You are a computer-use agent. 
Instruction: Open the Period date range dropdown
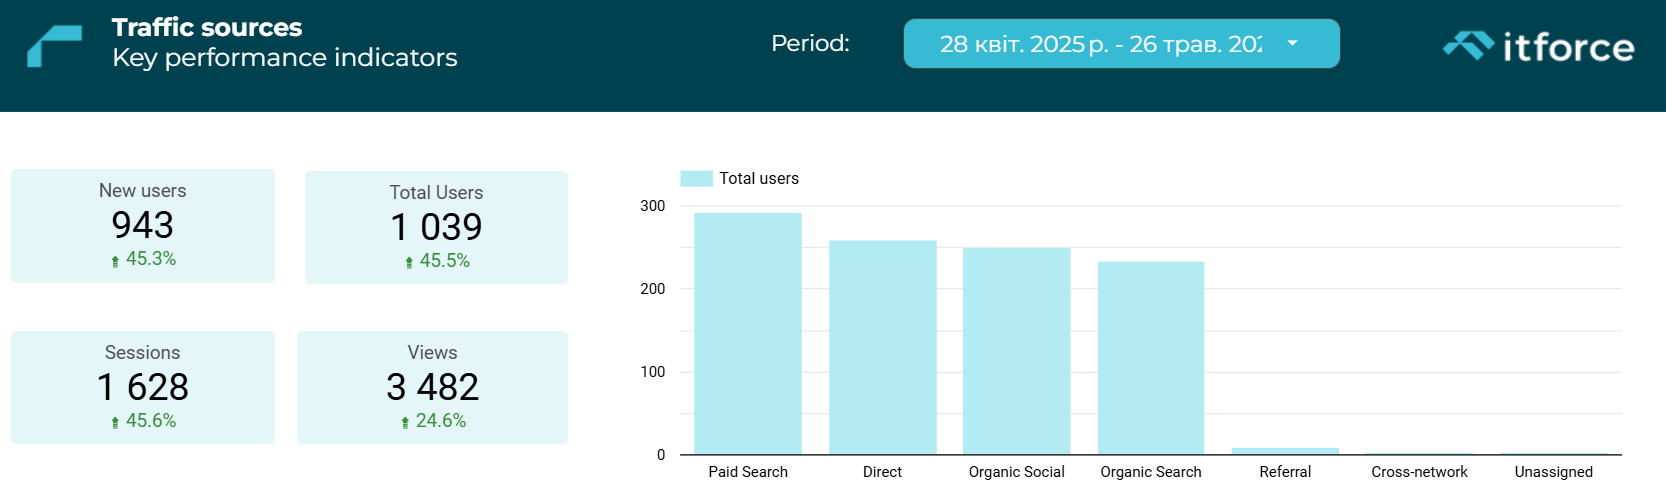1121,44
